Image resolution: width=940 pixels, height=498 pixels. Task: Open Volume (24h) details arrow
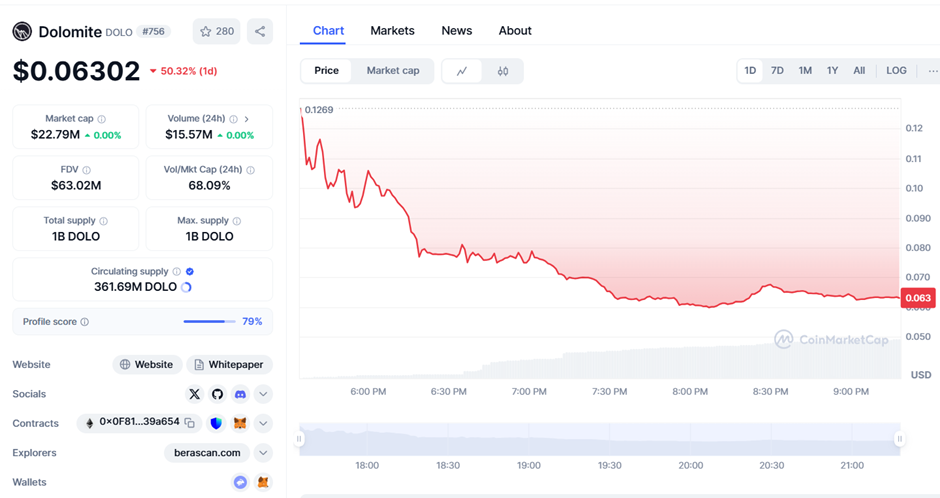click(x=246, y=119)
